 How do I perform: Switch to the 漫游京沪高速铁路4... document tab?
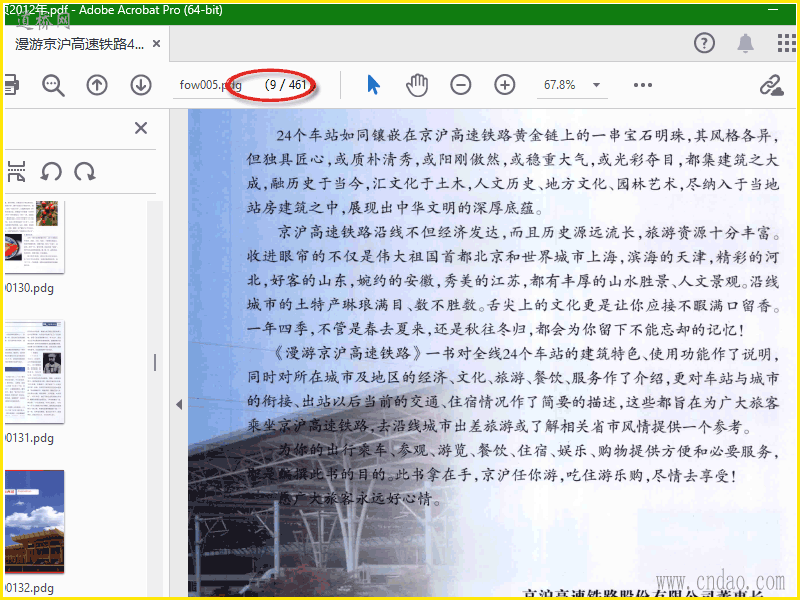tap(80, 44)
